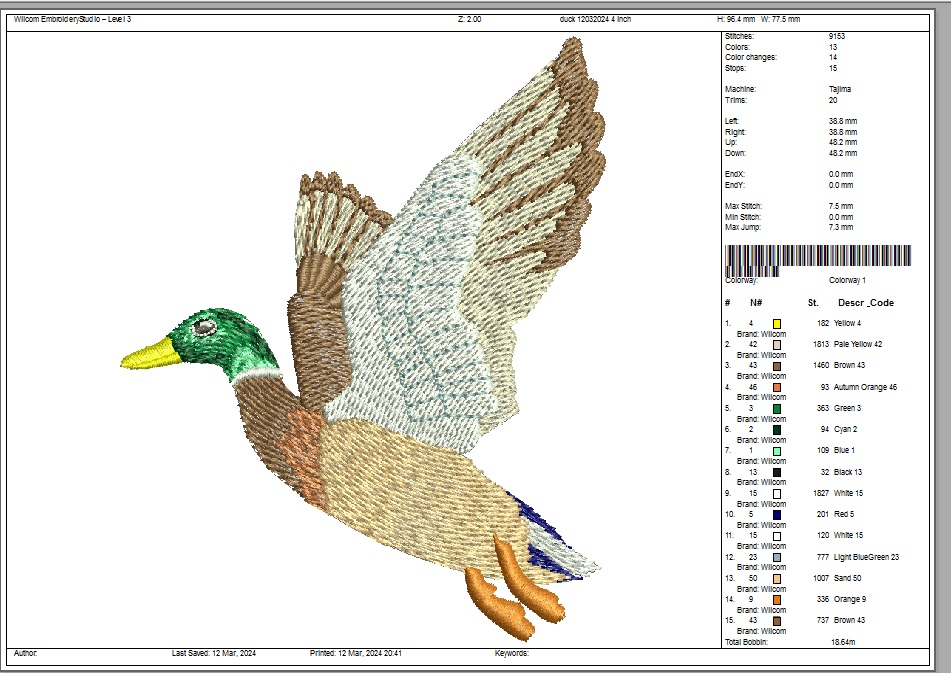This screenshot has height=673, width=951.
Task: Click the dark blue swatch labeled Red 5
Action: 776,515
